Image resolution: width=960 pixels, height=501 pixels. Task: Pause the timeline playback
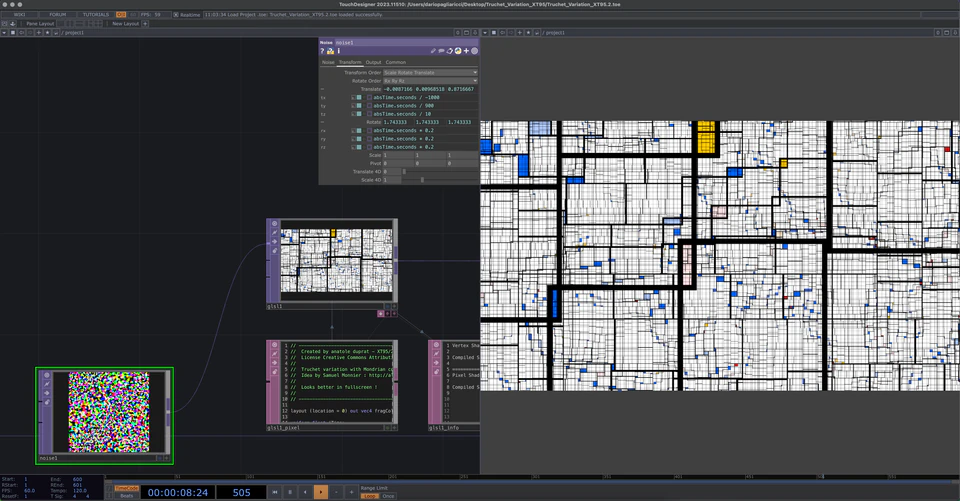tap(290, 492)
